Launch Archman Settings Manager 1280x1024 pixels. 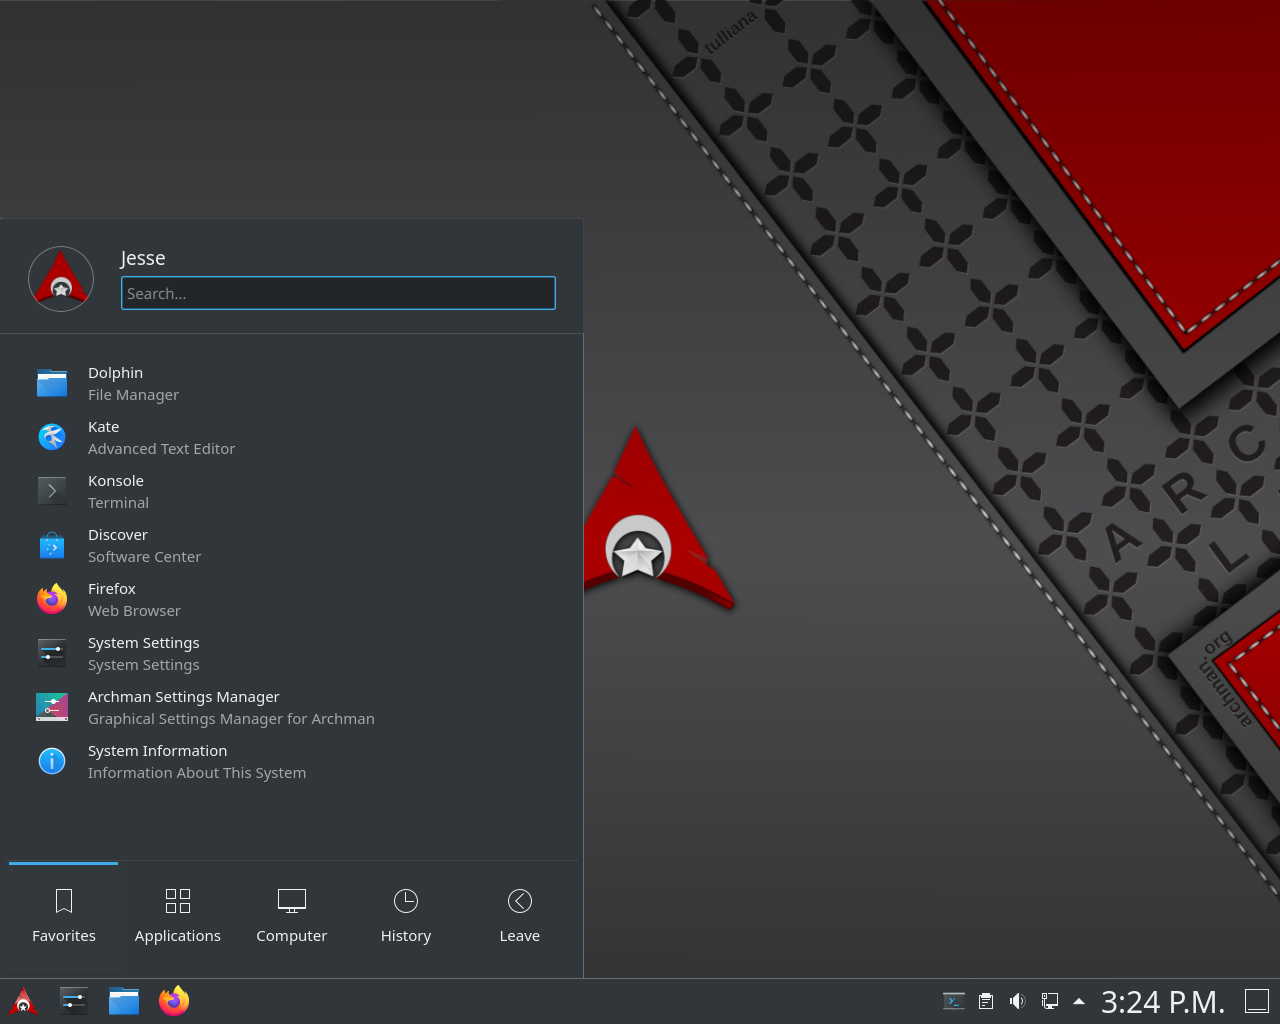pos(291,707)
